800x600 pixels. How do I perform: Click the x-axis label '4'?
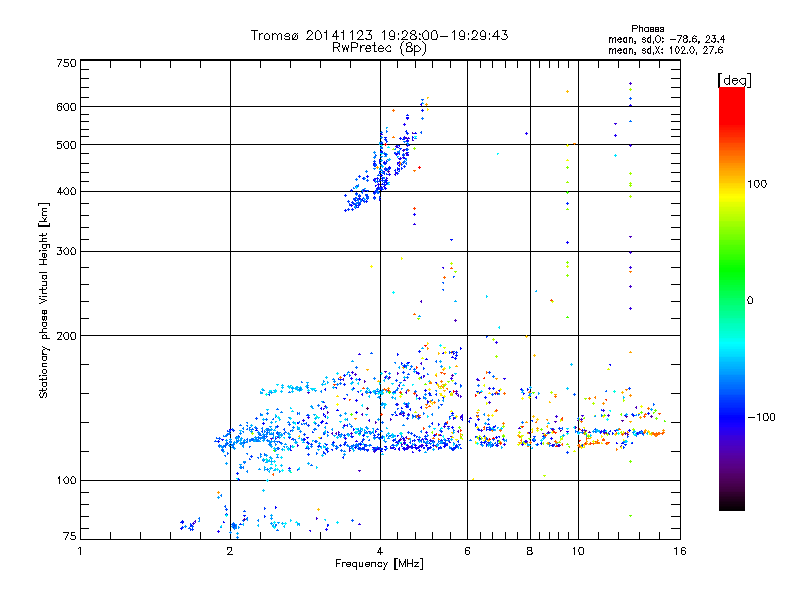click(380, 551)
